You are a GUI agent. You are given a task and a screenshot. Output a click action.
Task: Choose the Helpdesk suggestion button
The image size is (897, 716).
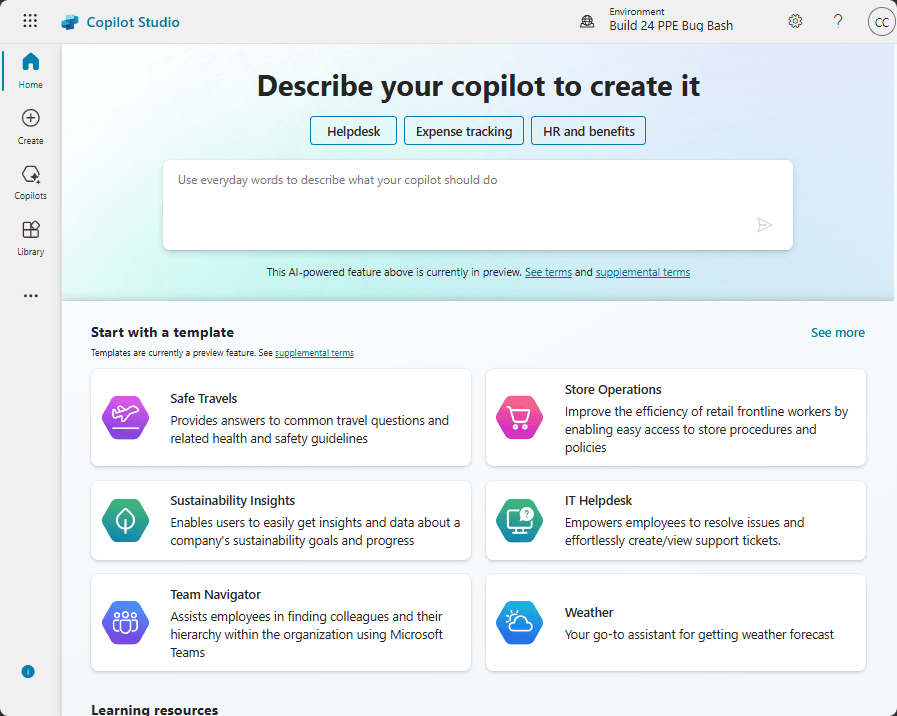353,131
